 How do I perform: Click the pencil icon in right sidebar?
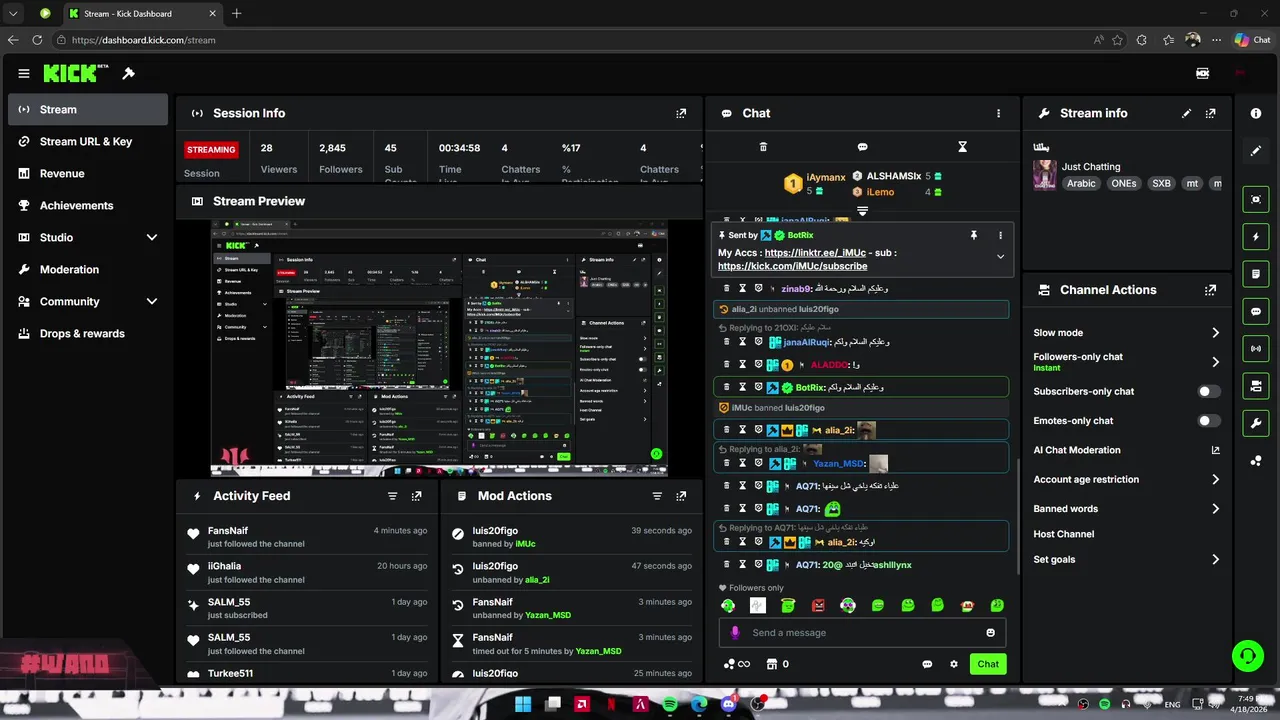pos(1256,151)
